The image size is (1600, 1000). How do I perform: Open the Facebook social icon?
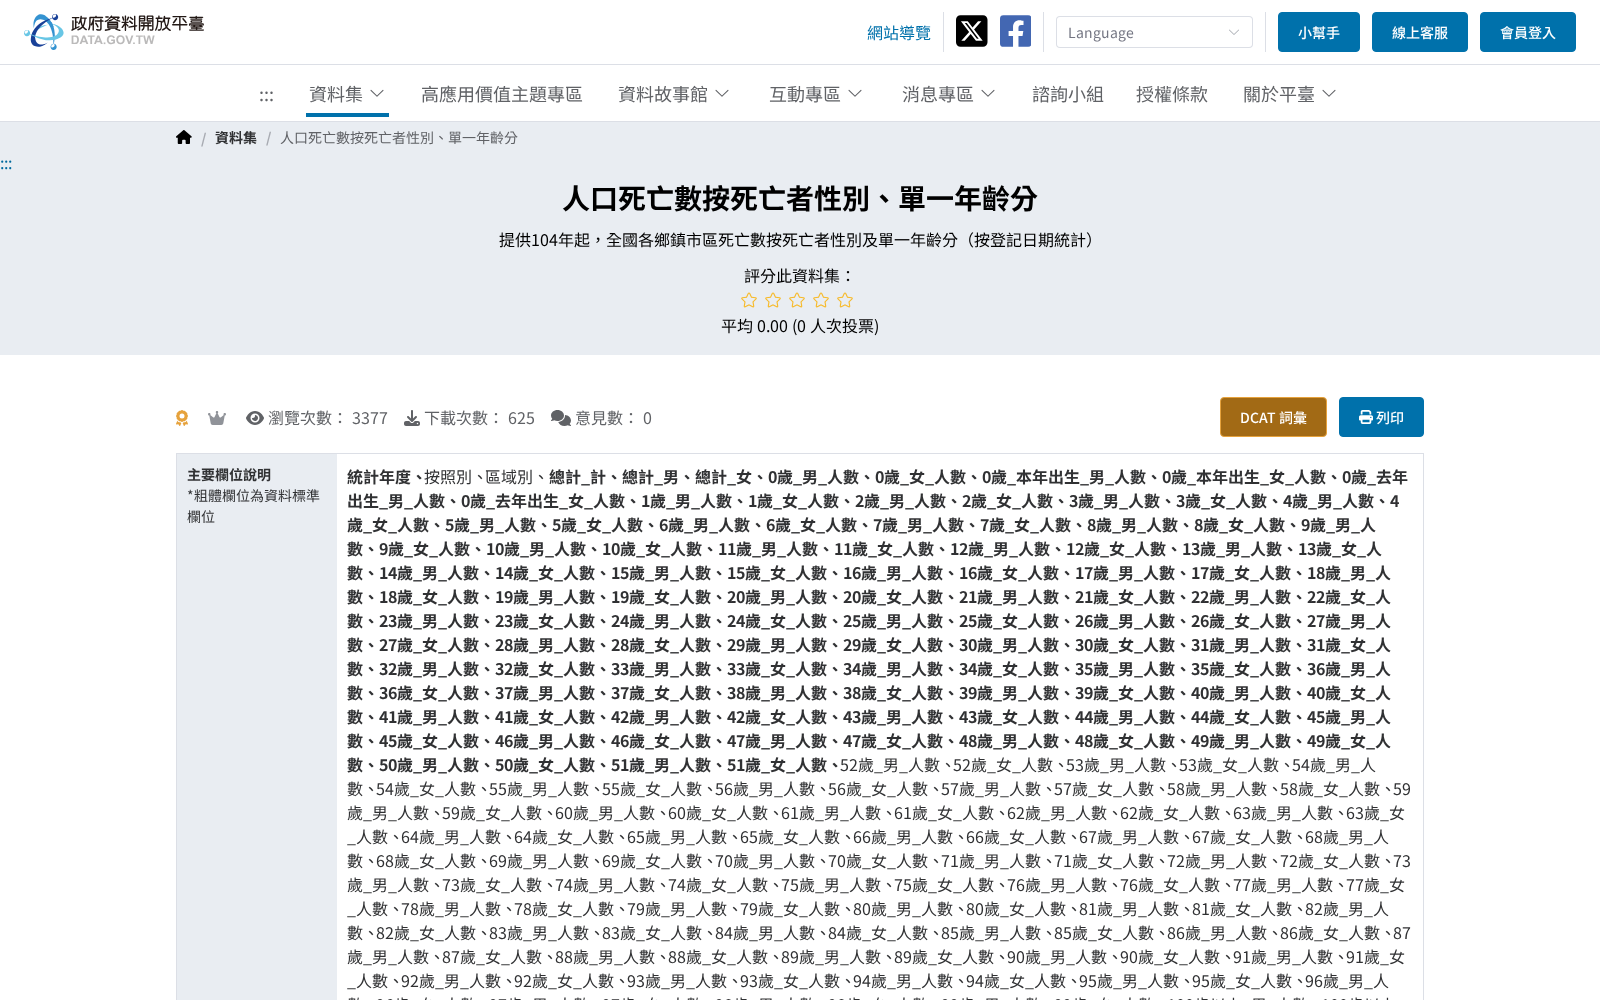1015,31
